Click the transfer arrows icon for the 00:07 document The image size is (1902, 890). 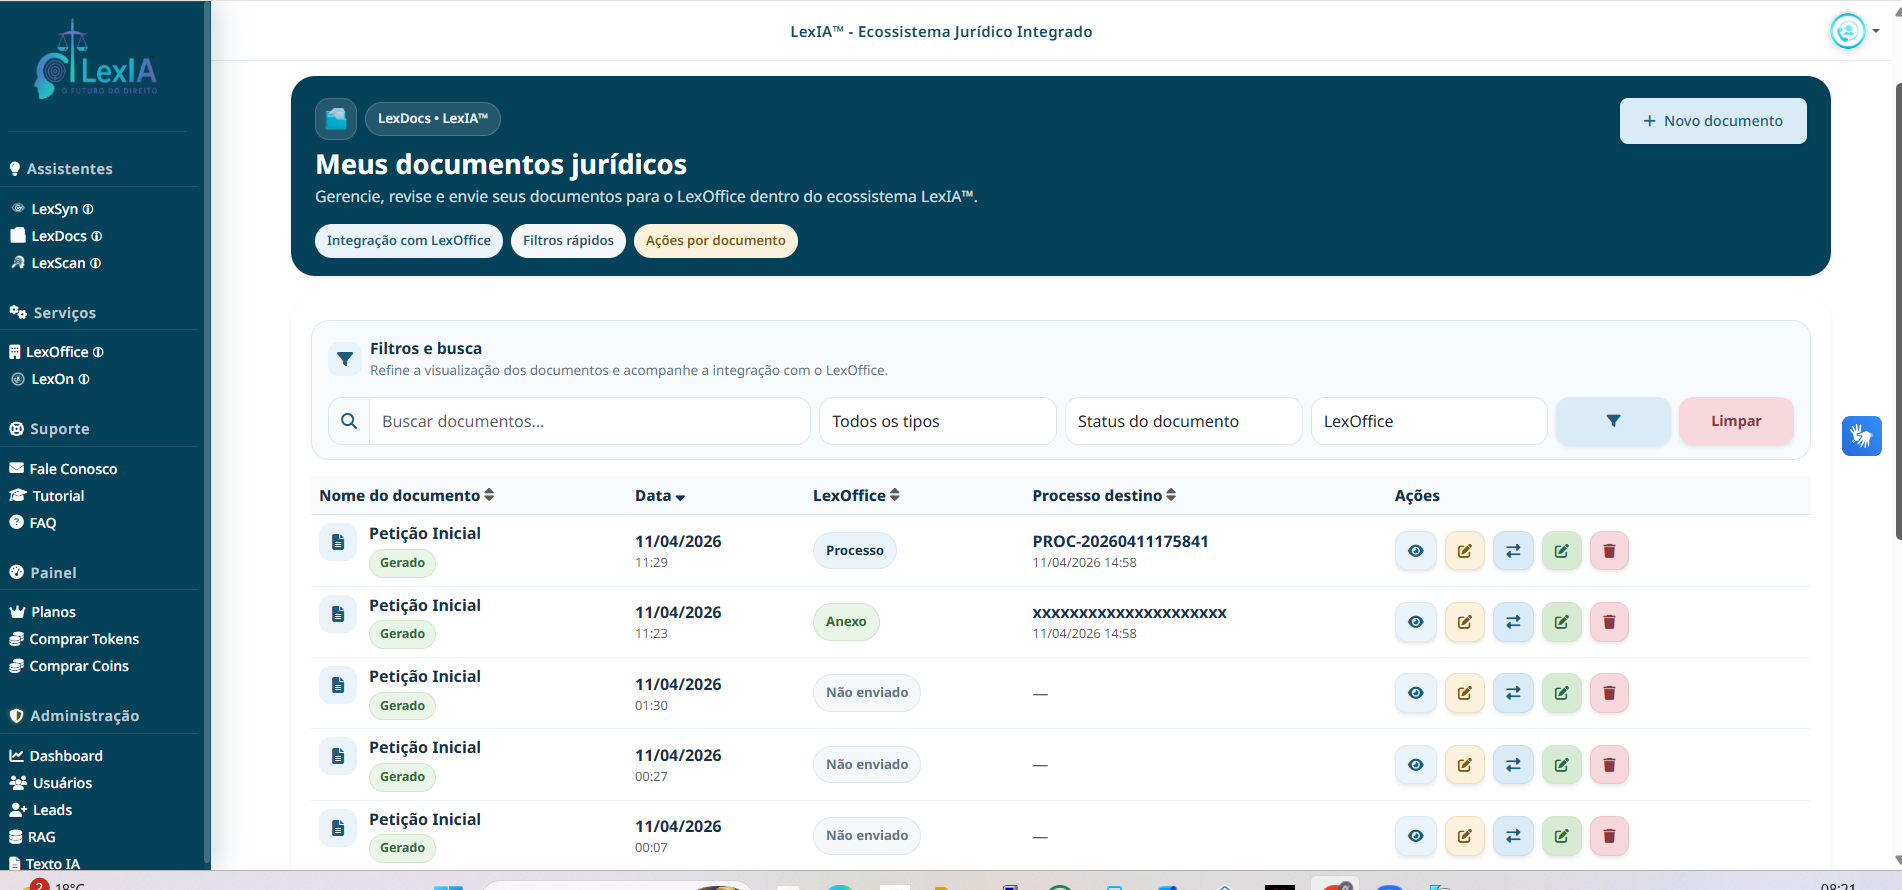tap(1513, 836)
